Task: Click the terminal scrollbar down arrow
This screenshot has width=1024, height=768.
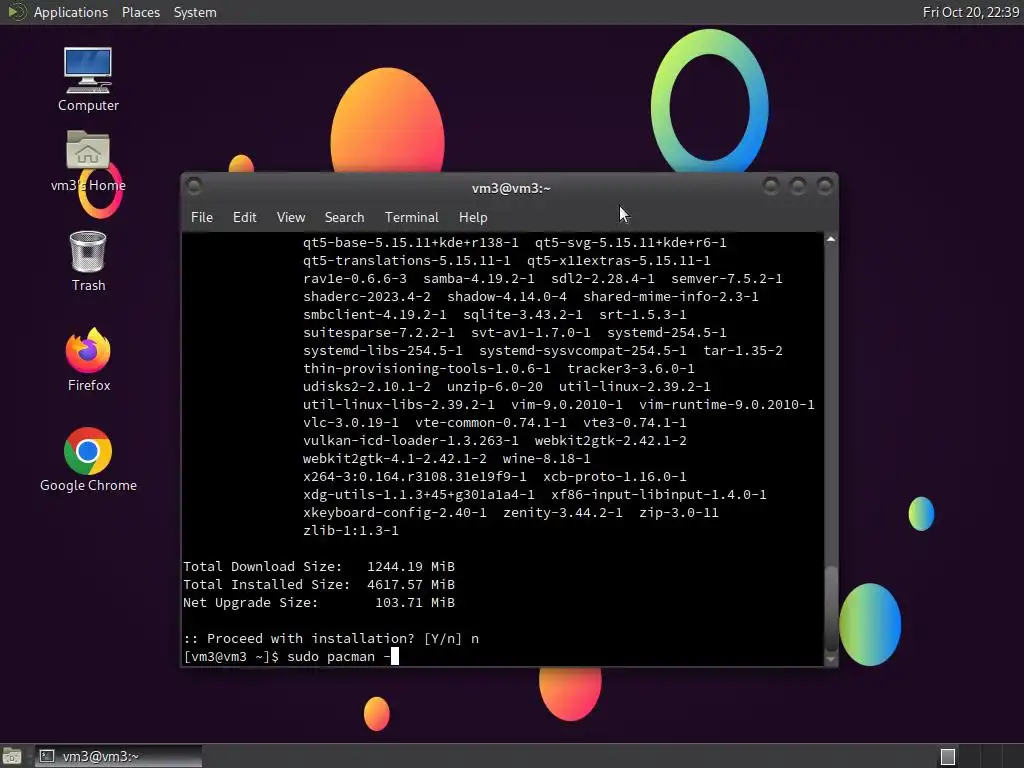Action: tap(831, 660)
